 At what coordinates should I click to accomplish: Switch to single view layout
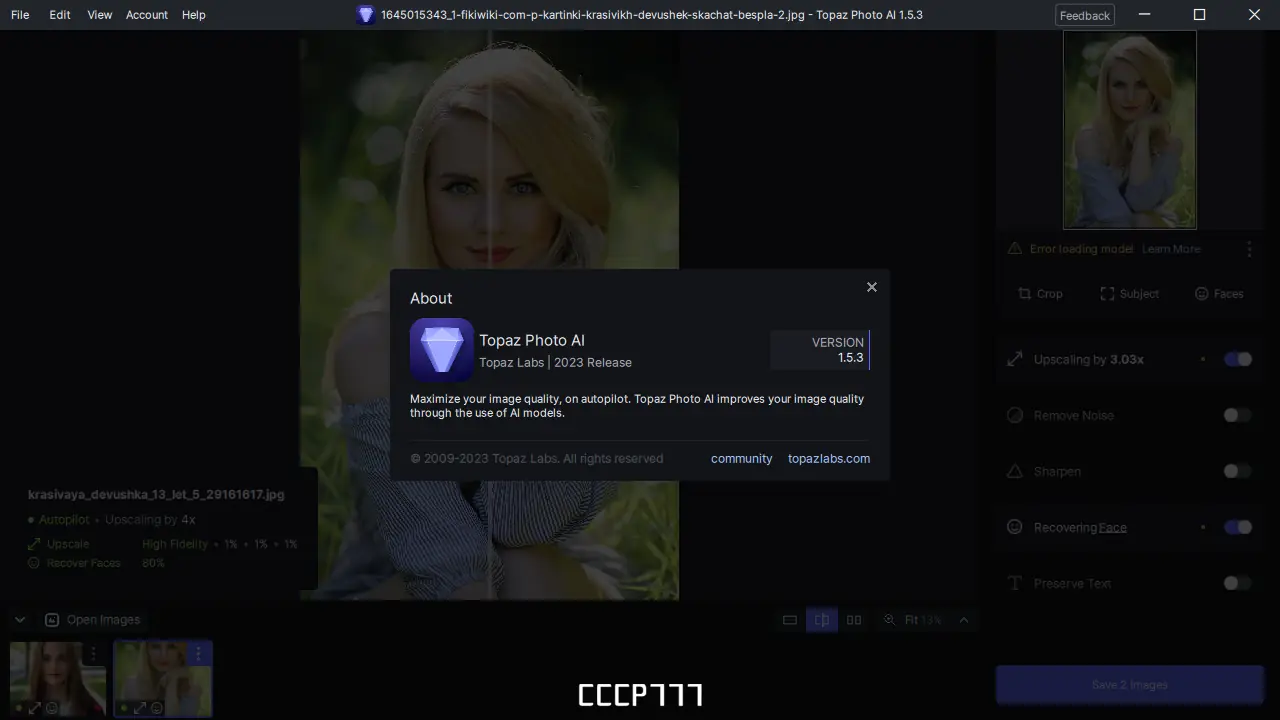(x=790, y=620)
